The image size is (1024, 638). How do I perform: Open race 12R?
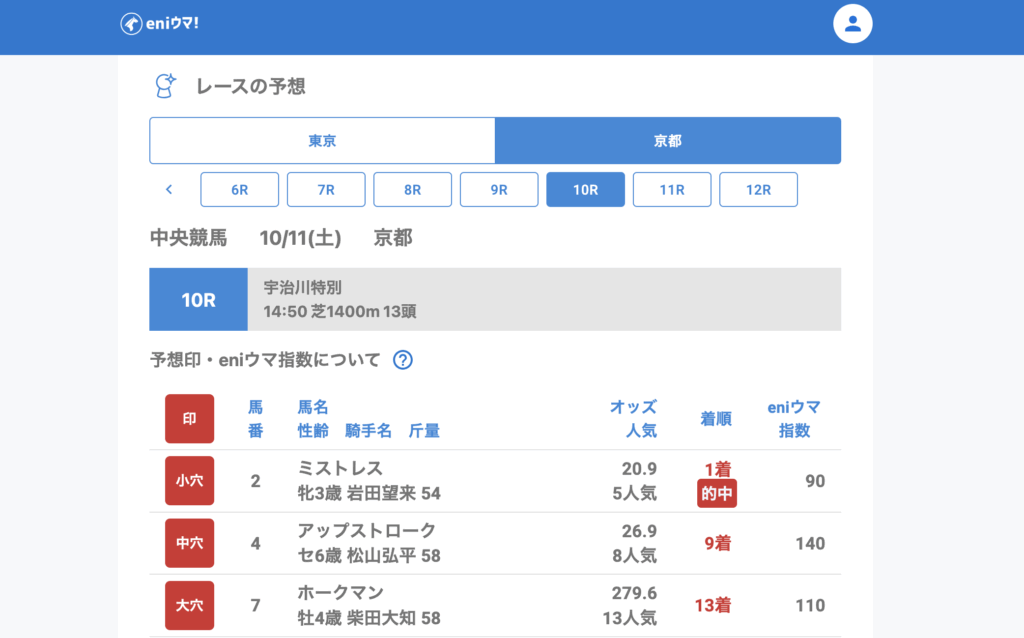coord(758,189)
